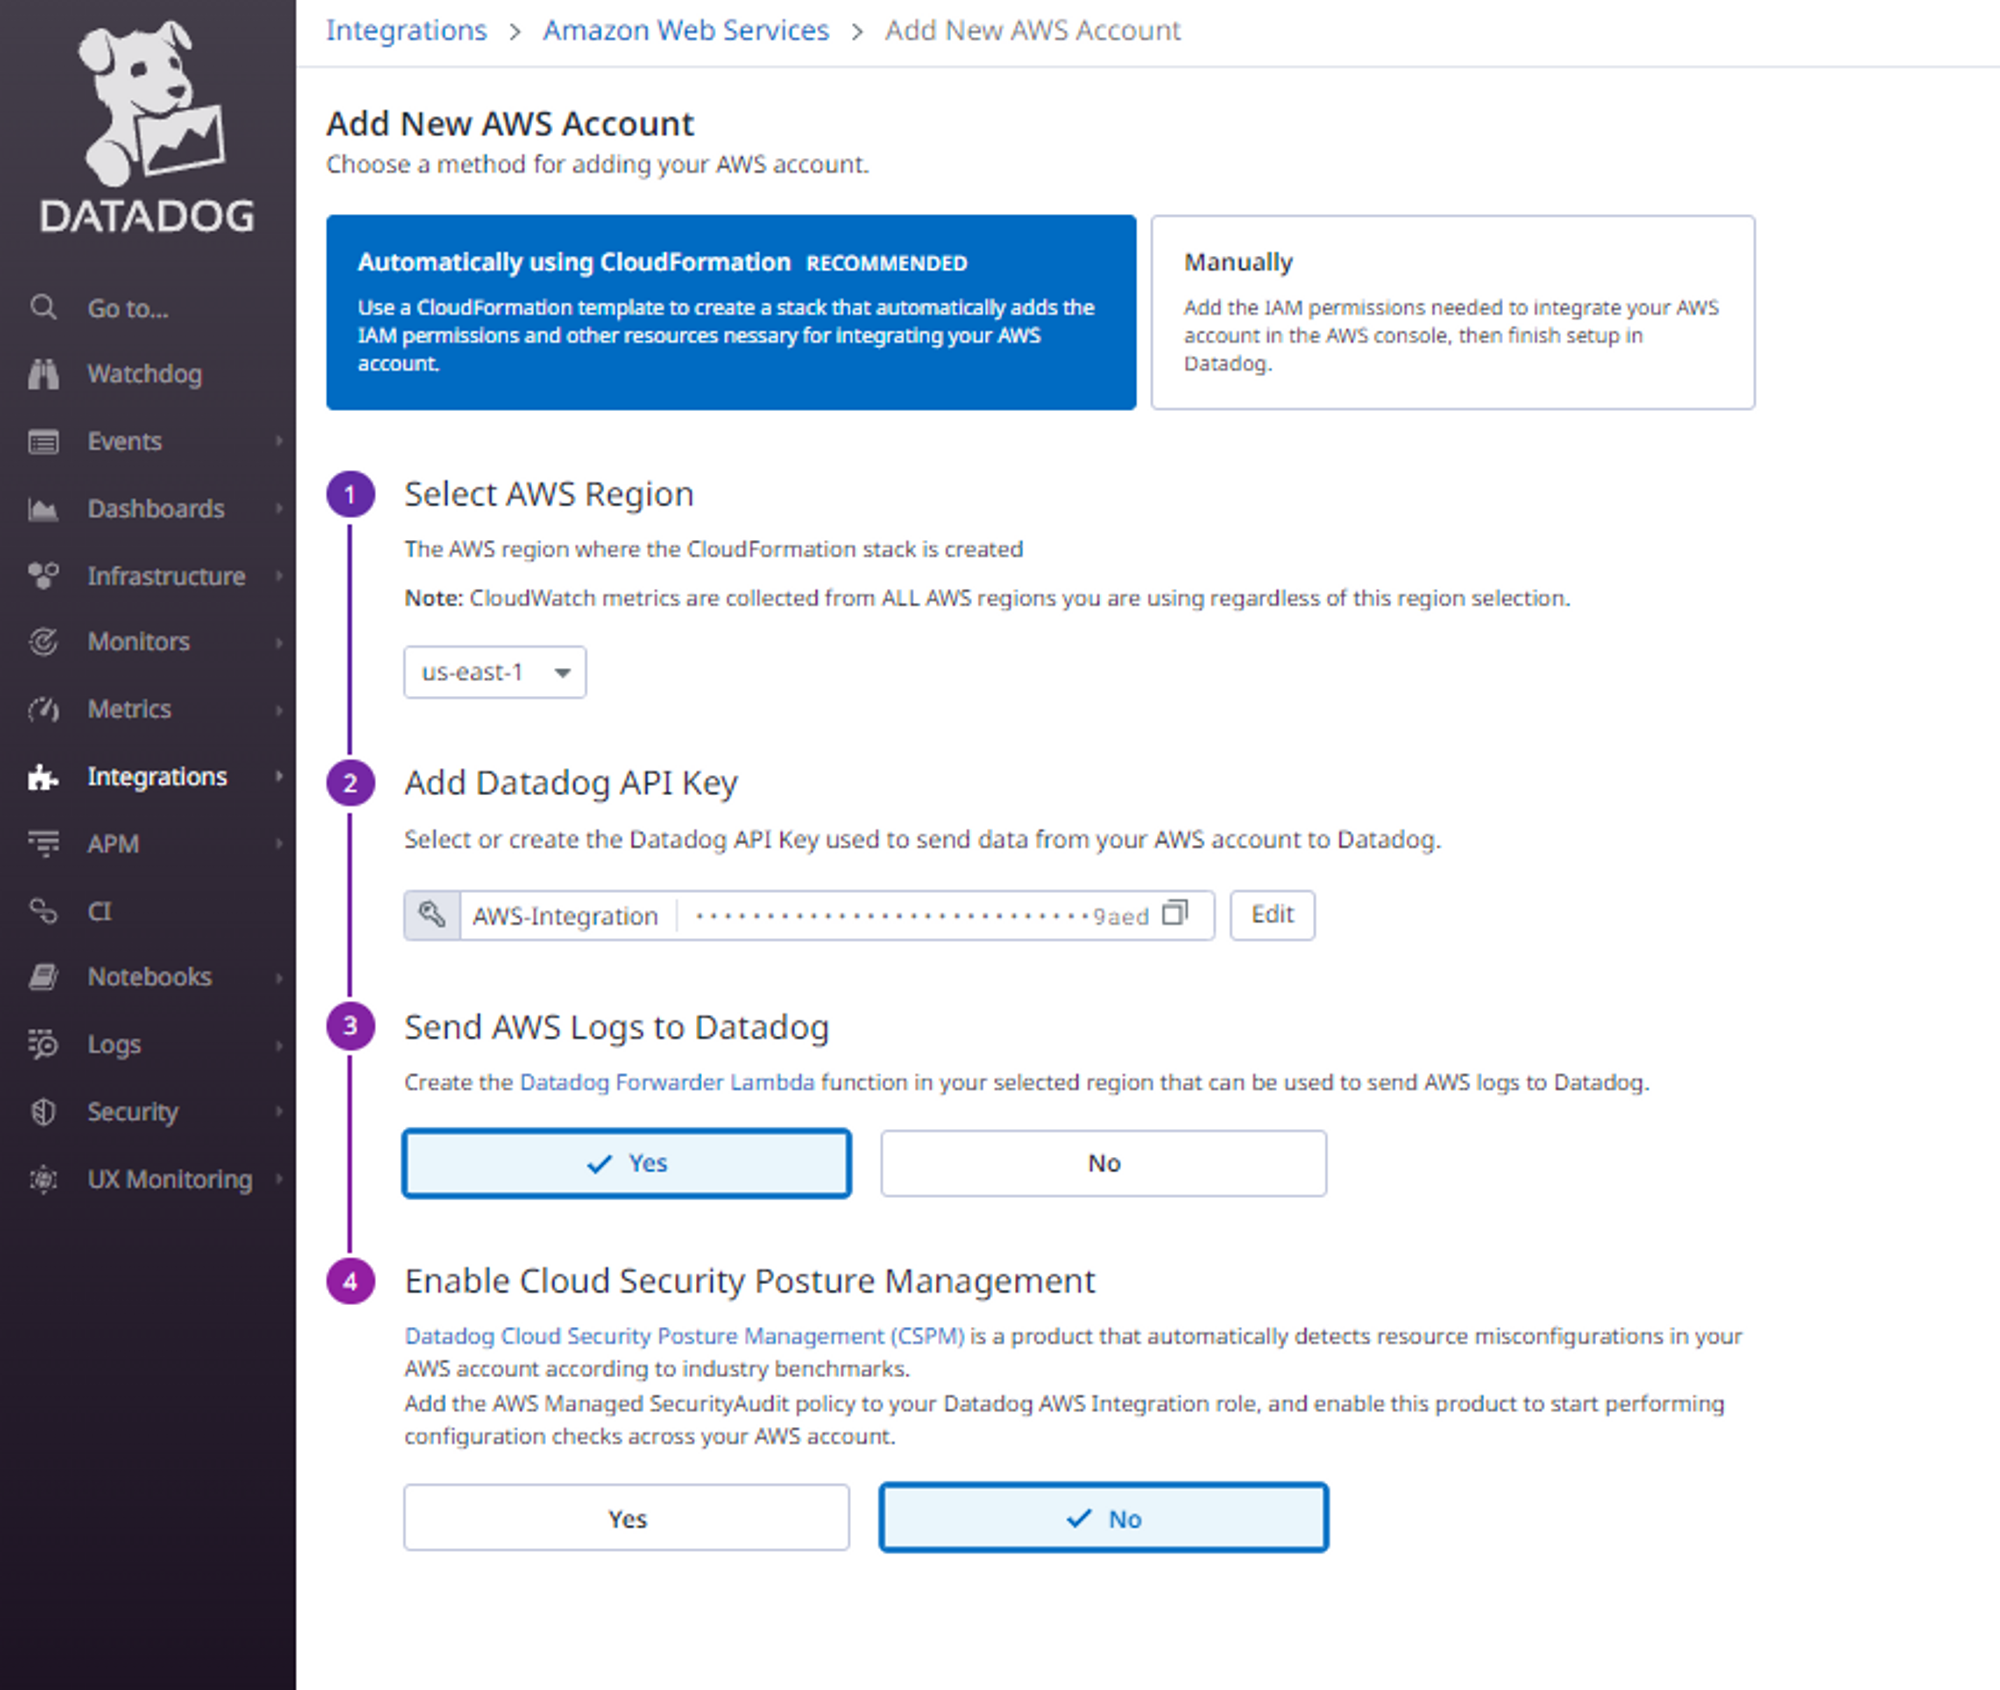Copy the API key with copy icon
This screenshot has height=1690, width=2000.
point(1175,913)
